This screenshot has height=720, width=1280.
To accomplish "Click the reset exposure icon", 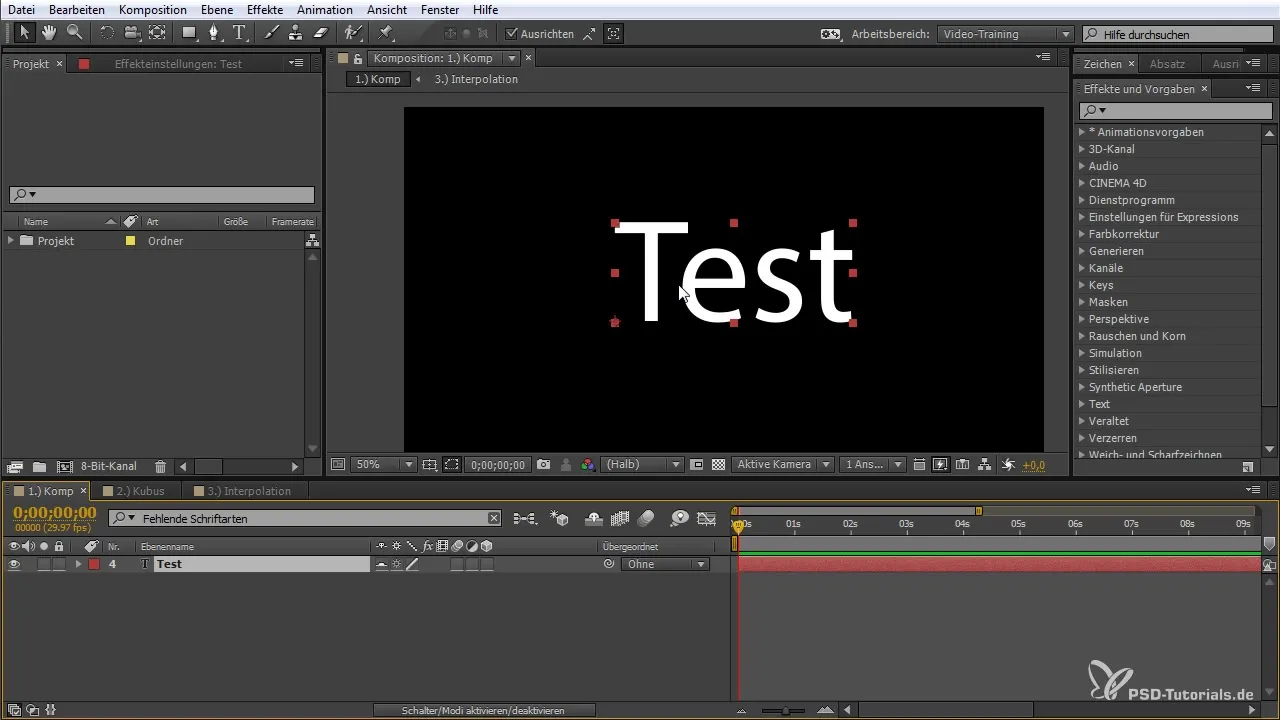I will click(1008, 465).
